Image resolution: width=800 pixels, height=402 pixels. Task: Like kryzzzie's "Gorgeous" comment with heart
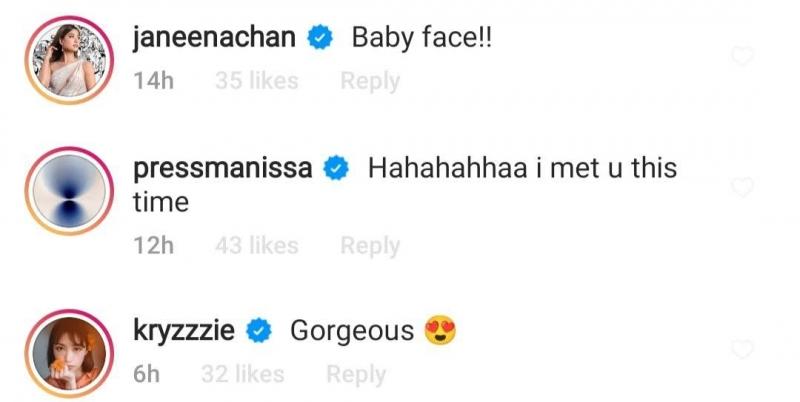742,349
